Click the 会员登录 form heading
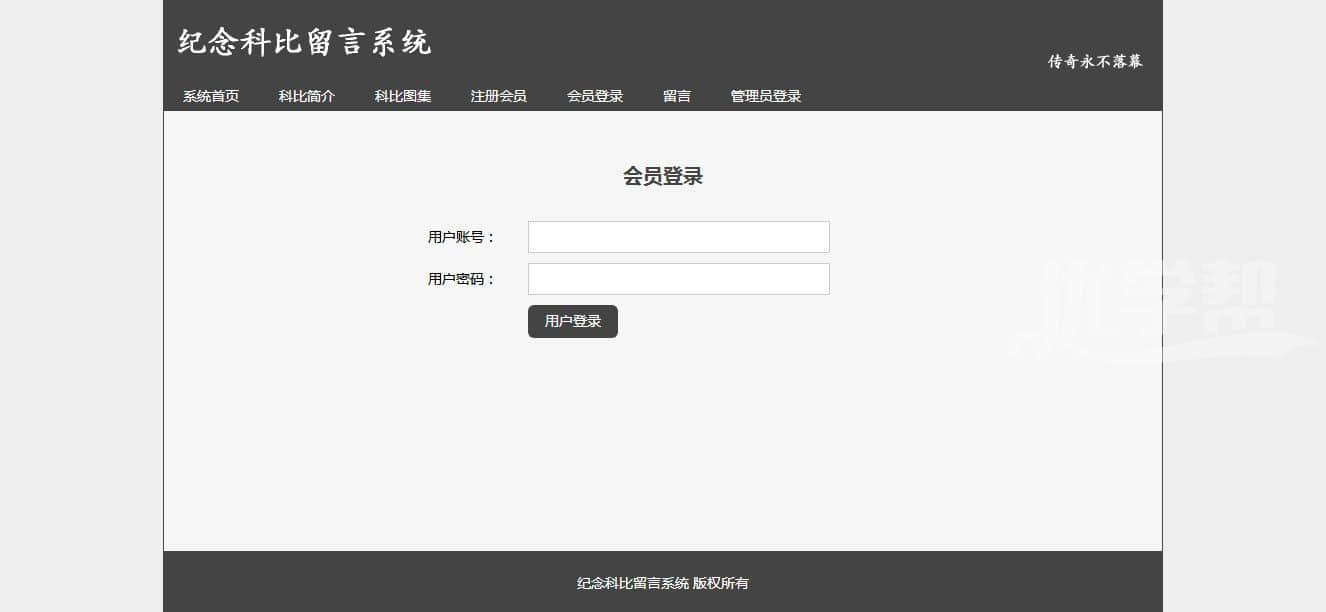The image size is (1326, 612). 663,177
